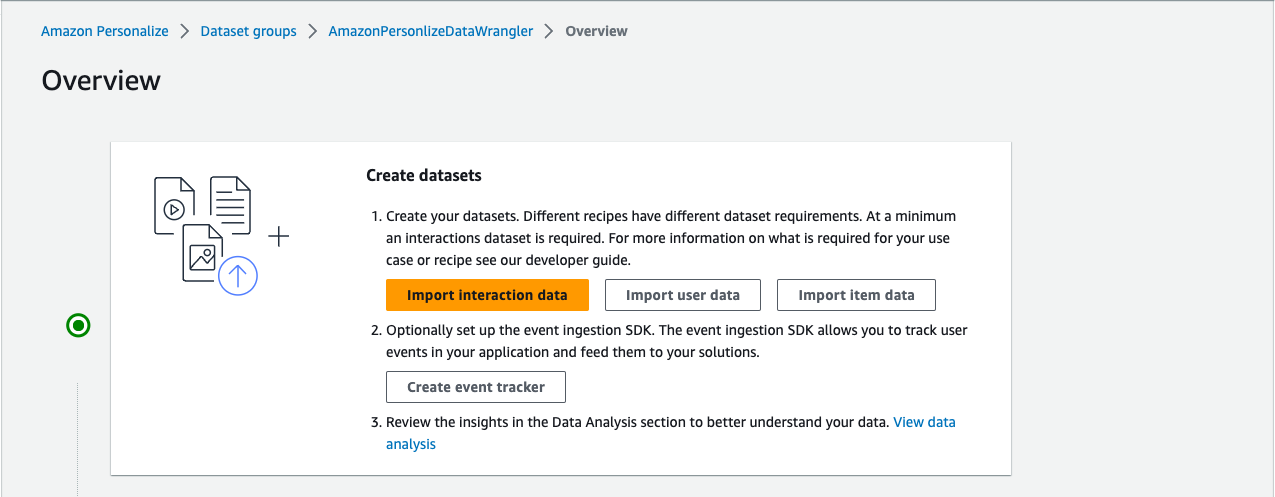Click the breadcrumb chevron before Overview
The height and width of the screenshot is (497, 1275).
[549, 31]
